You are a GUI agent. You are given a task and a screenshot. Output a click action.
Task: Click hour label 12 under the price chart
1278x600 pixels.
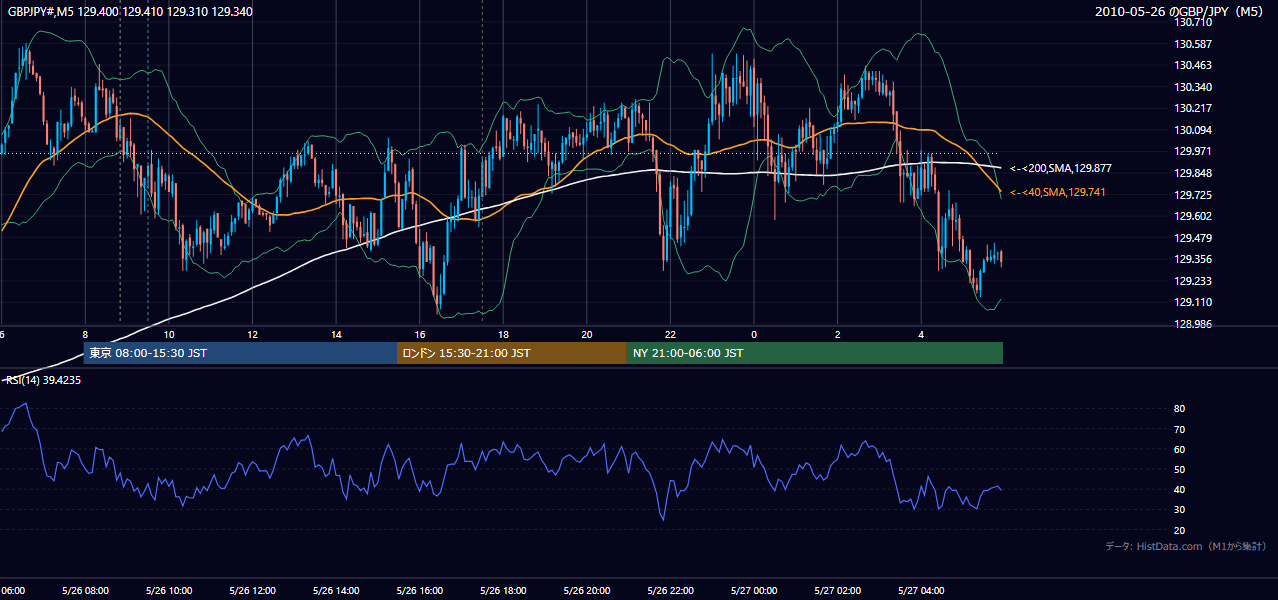tap(252, 335)
